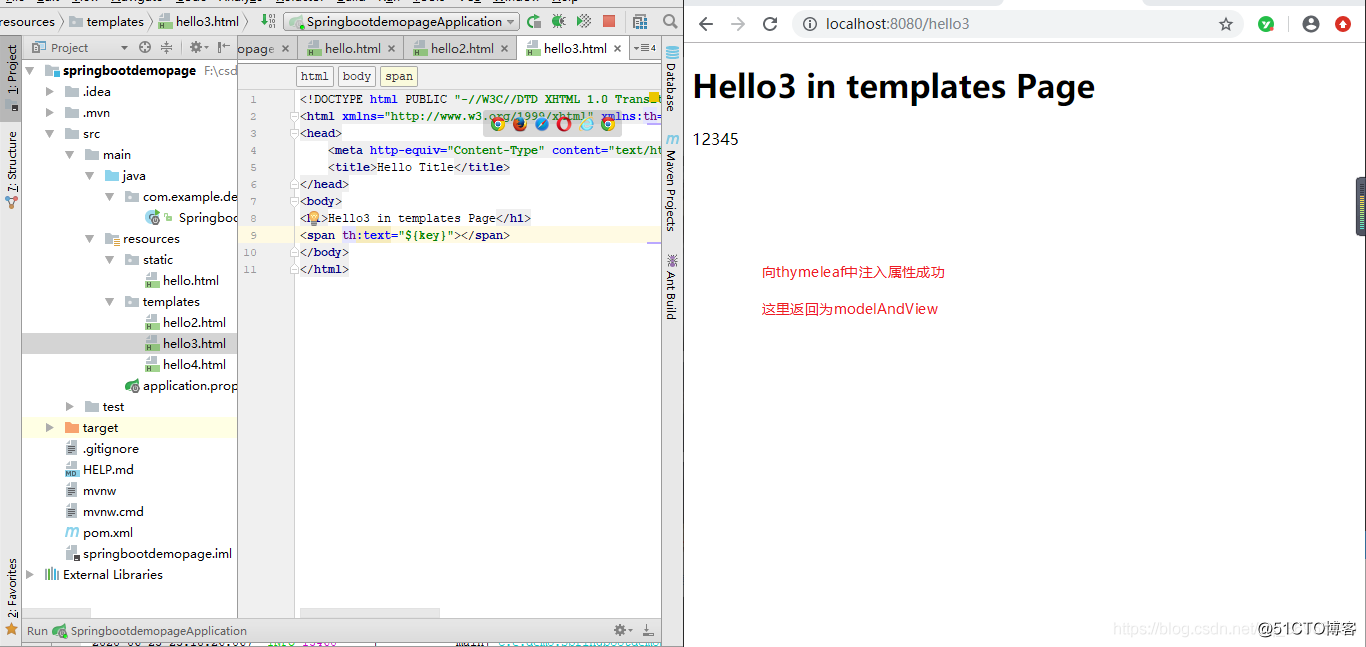
Task: Click the red Chrome update icon
Action: click(1343, 24)
